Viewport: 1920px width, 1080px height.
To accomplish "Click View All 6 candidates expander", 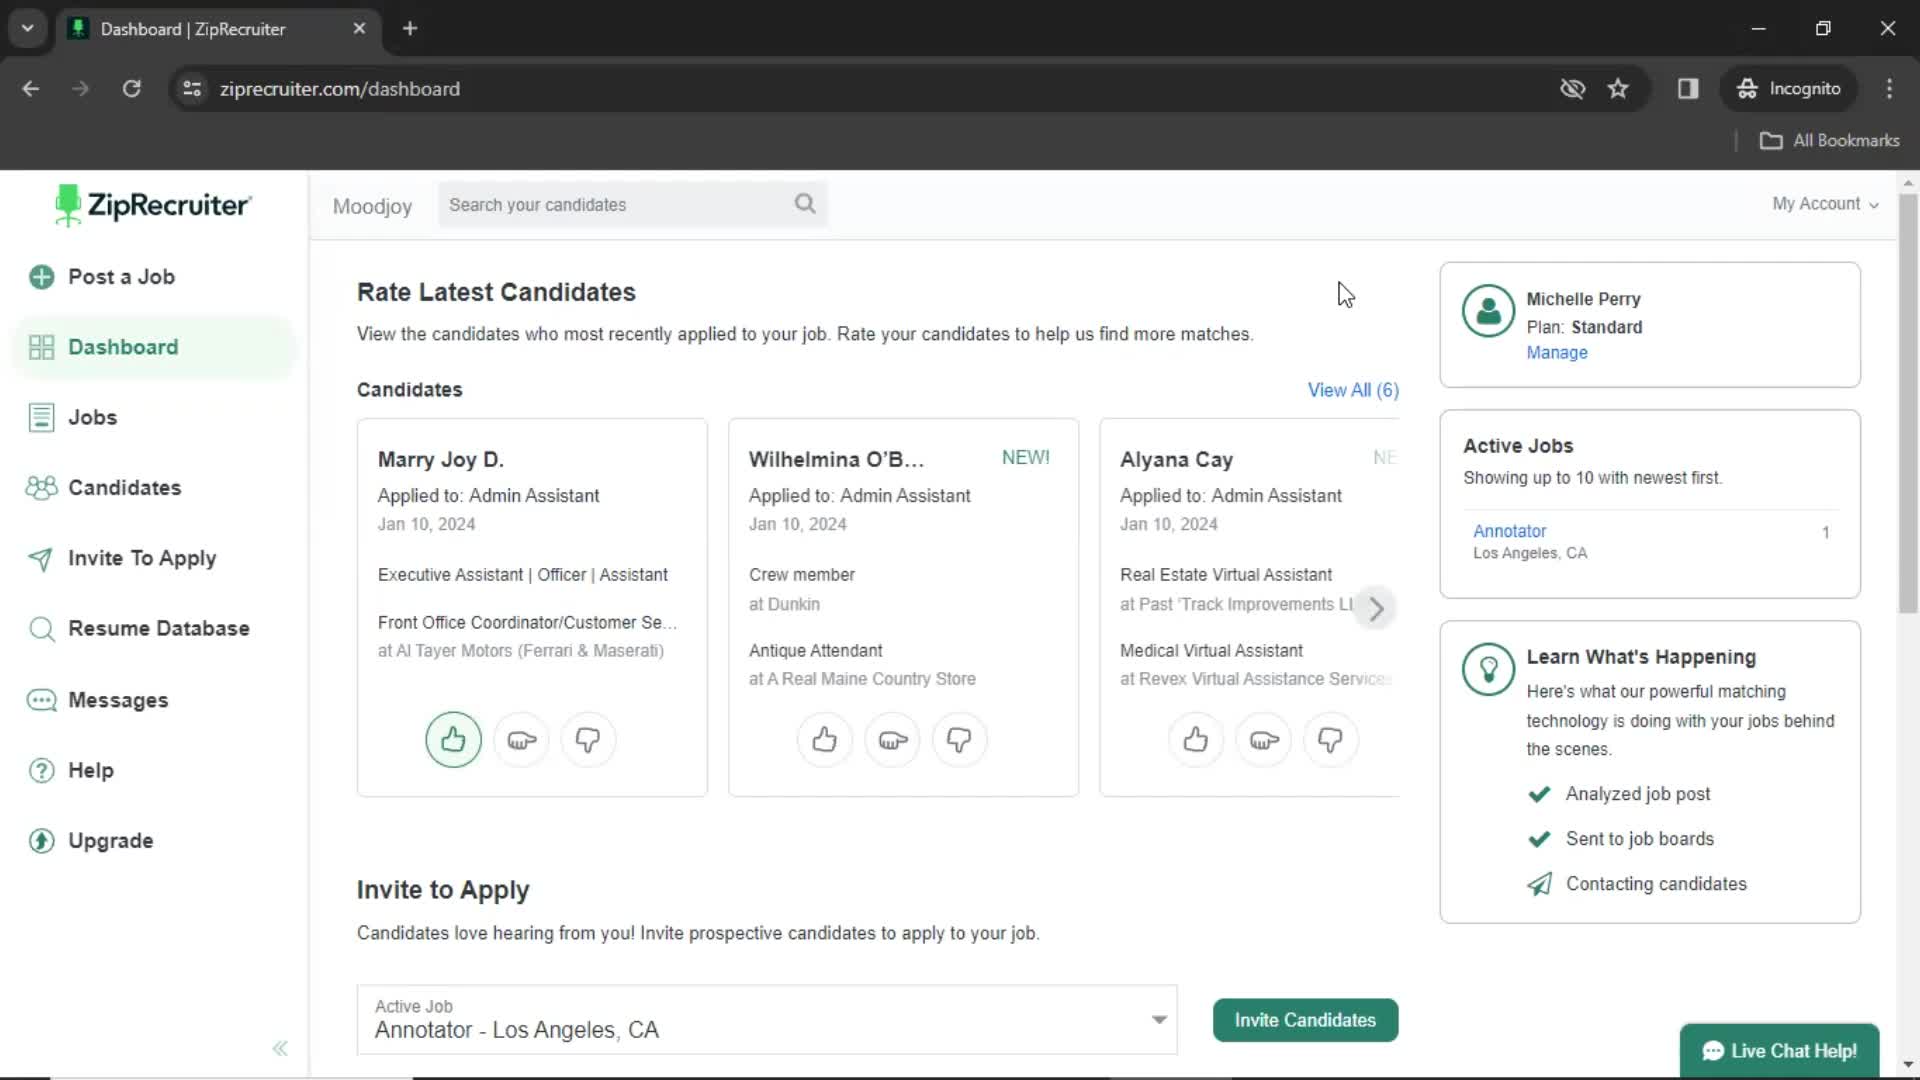I will pos(1353,389).
